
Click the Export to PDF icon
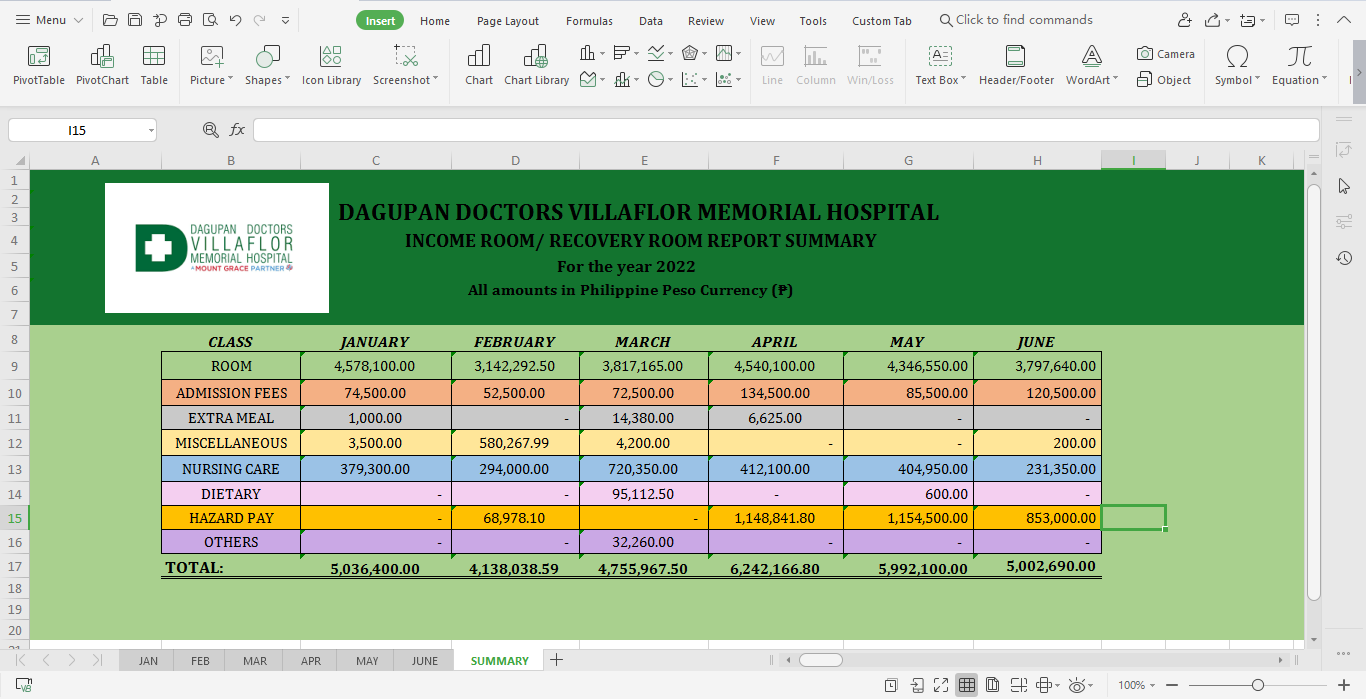tap(160, 20)
